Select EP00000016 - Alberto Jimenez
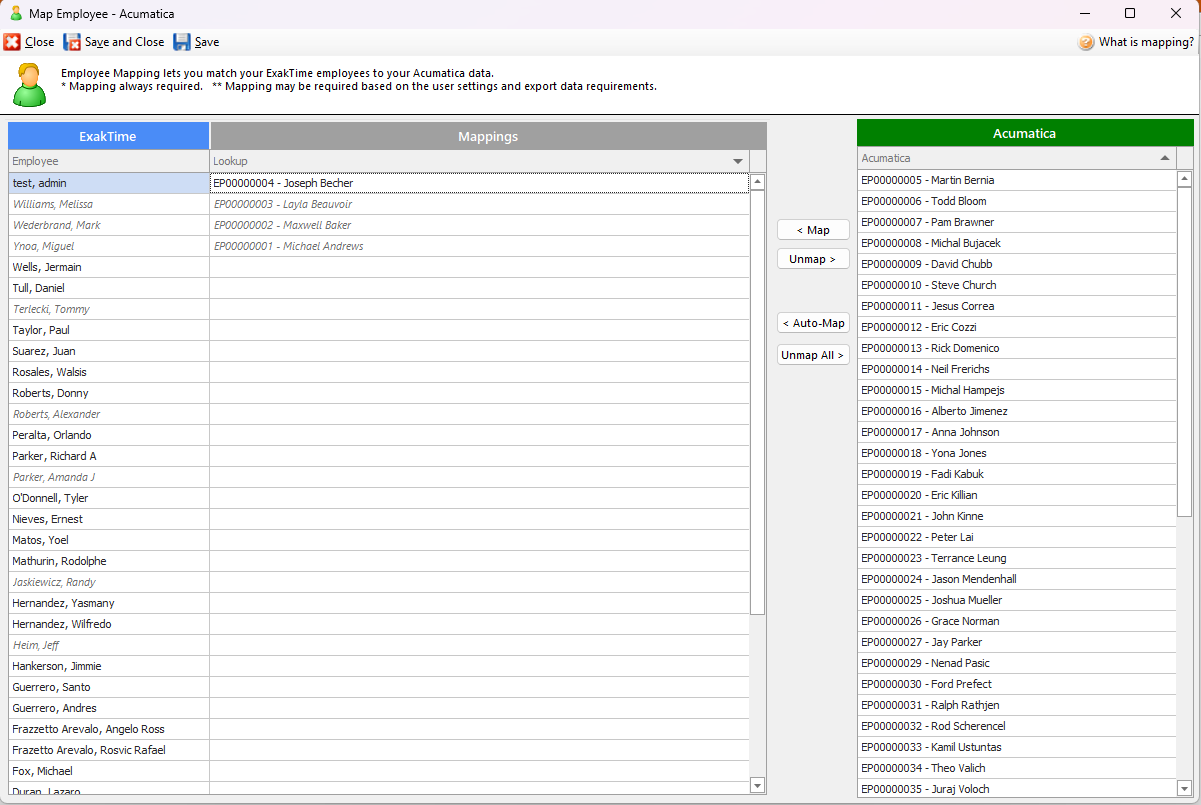1201x805 pixels. coord(1017,411)
